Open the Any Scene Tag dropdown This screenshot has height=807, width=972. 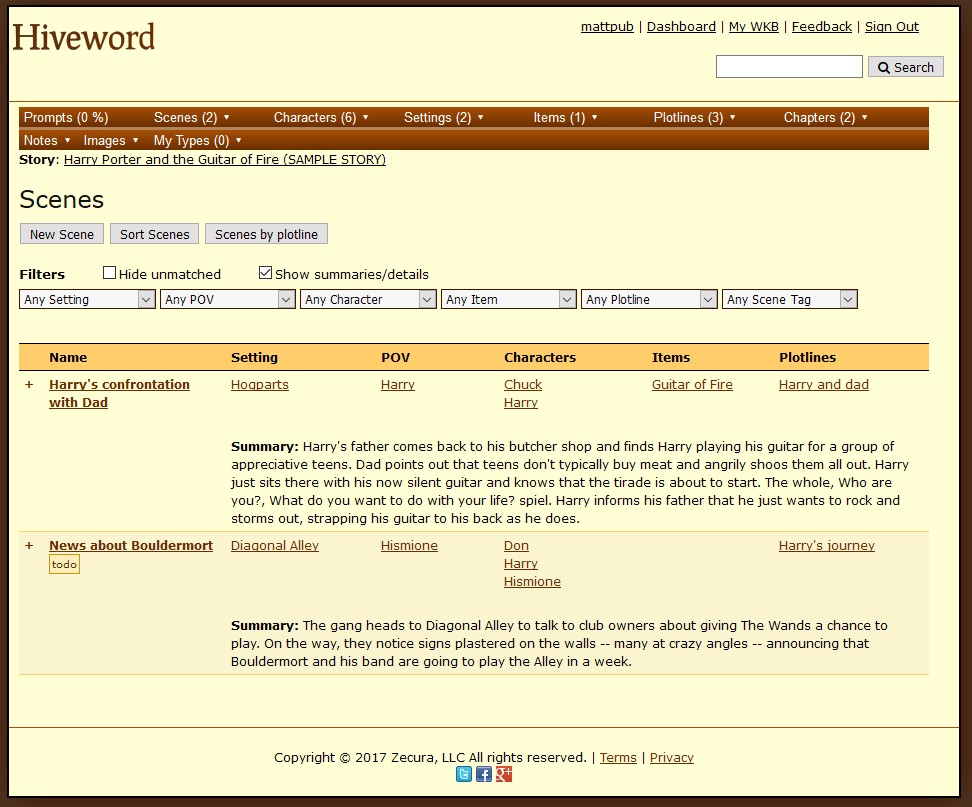pos(789,299)
